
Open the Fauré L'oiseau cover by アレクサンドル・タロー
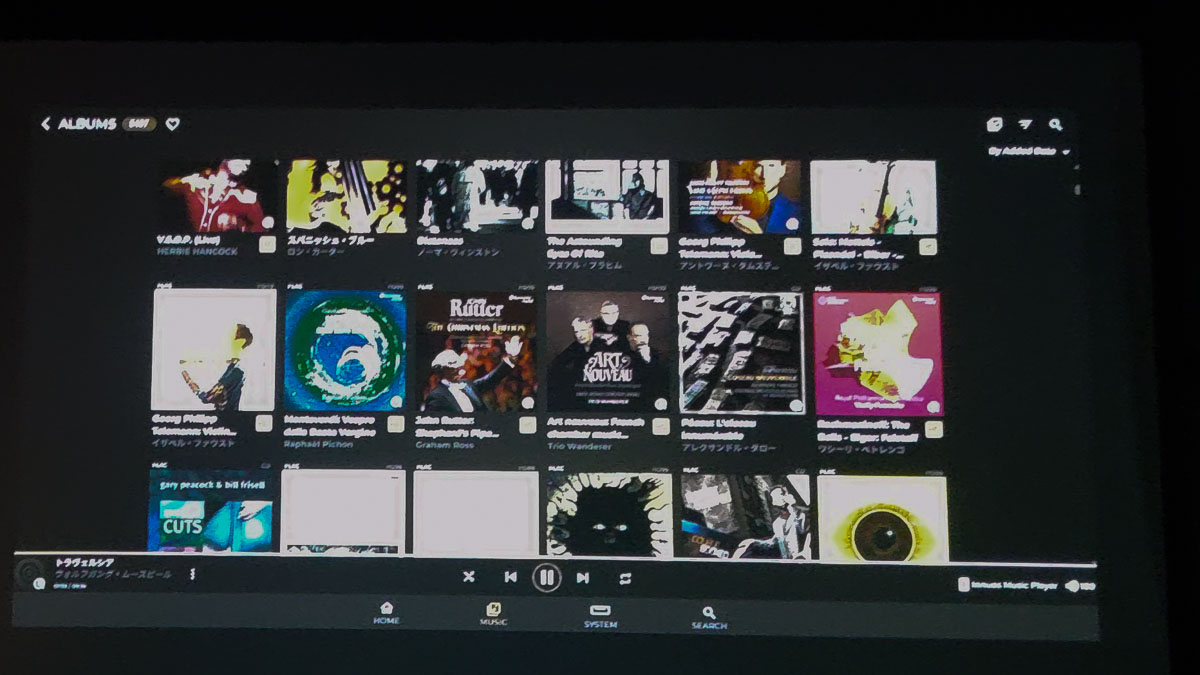tap(742, 352)
